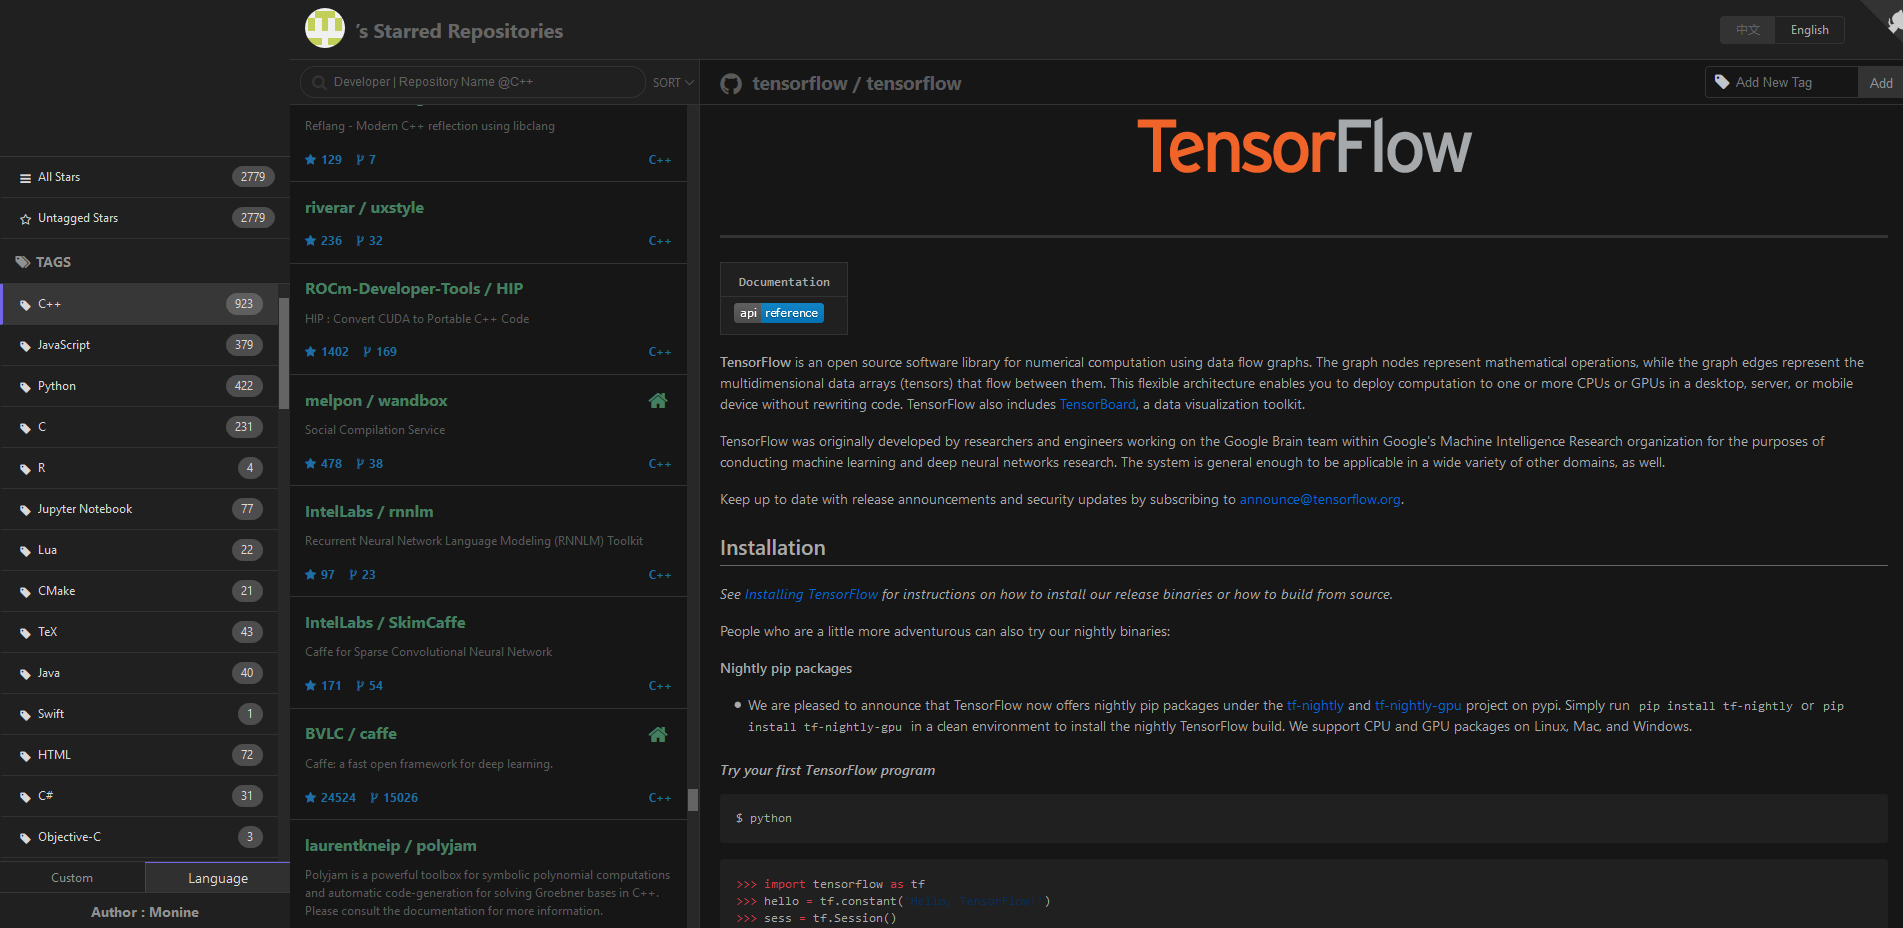Open the SORT dropdown

673,83
